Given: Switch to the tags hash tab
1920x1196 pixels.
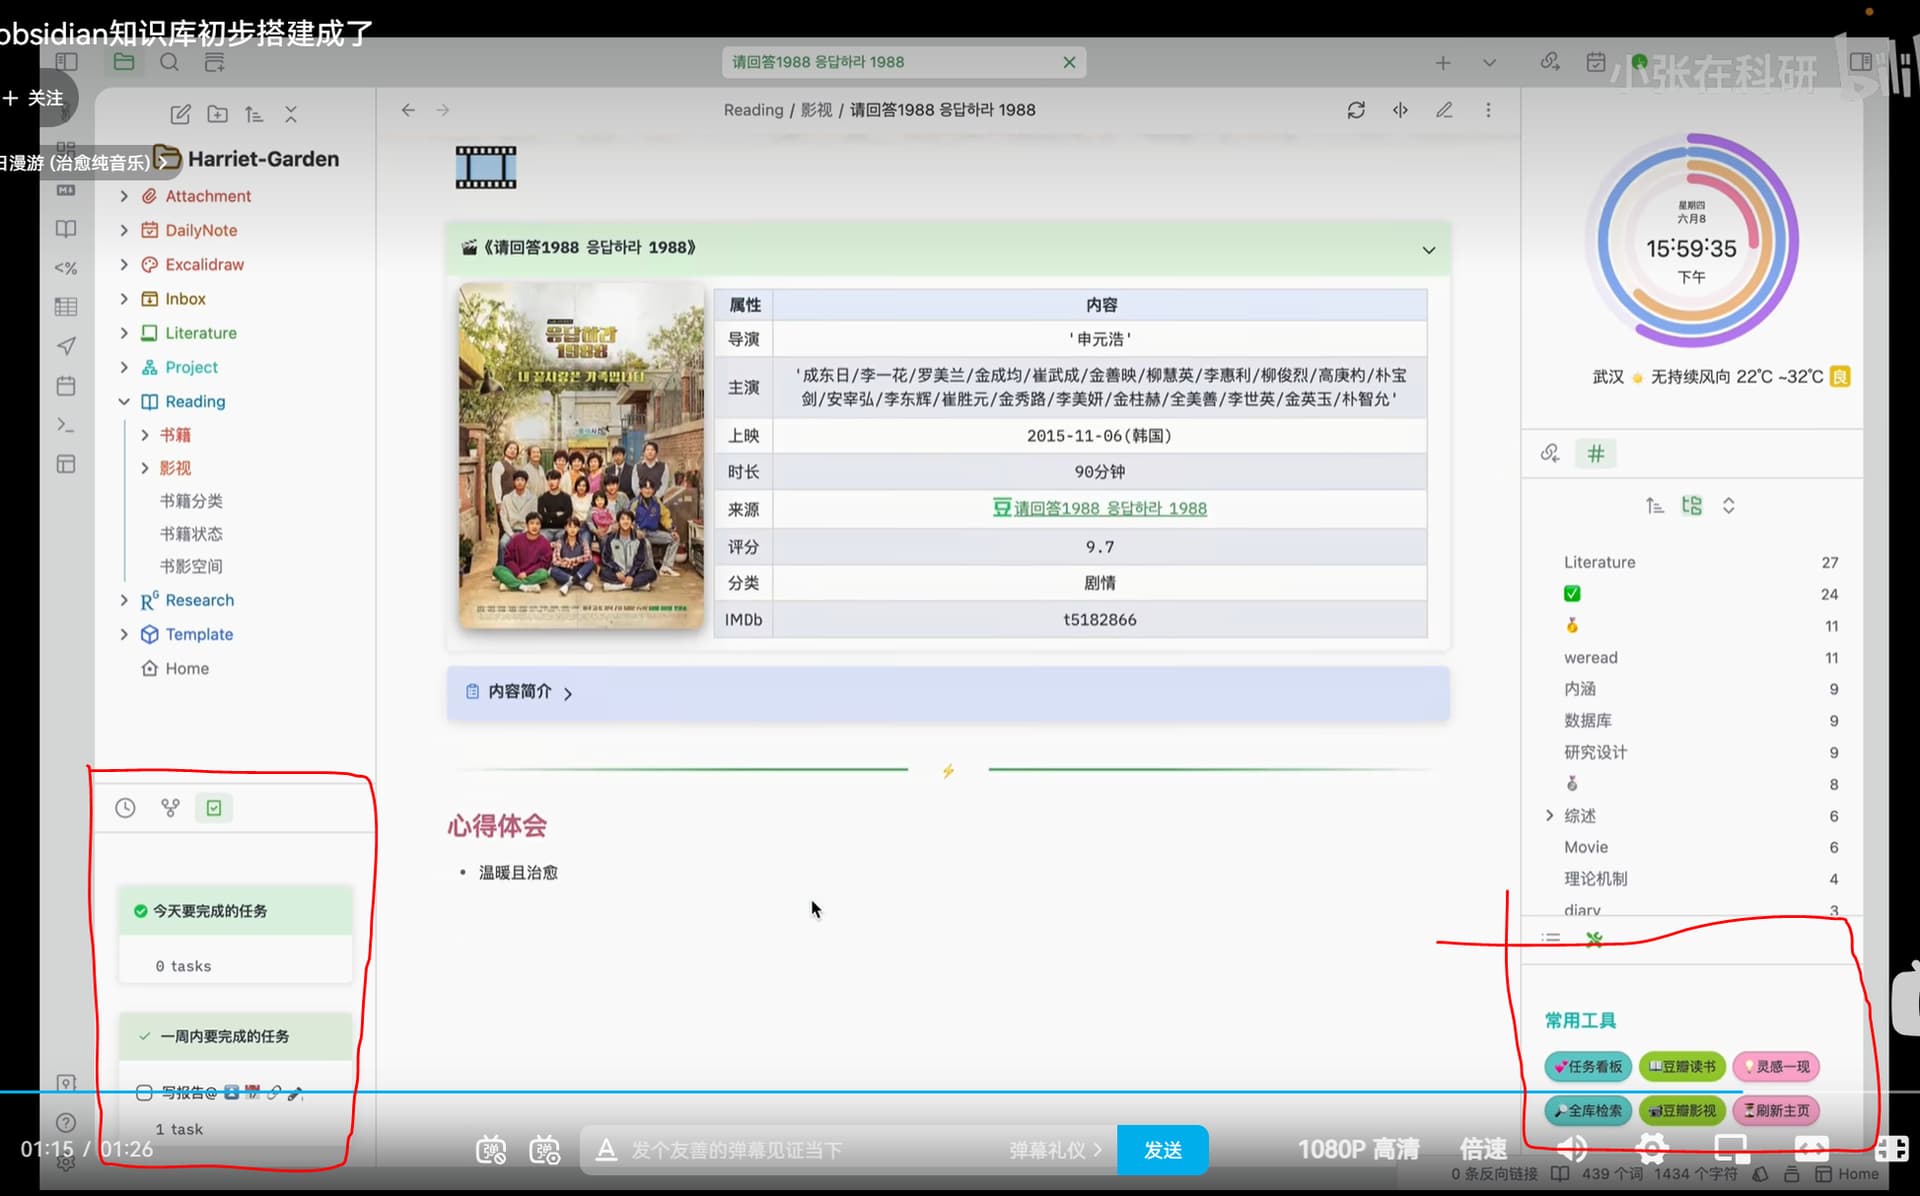Looking at the screenshot, I should 1596,453.
